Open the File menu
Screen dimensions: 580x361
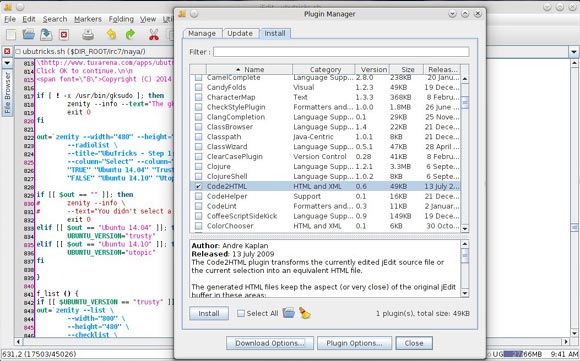(10, 19)
